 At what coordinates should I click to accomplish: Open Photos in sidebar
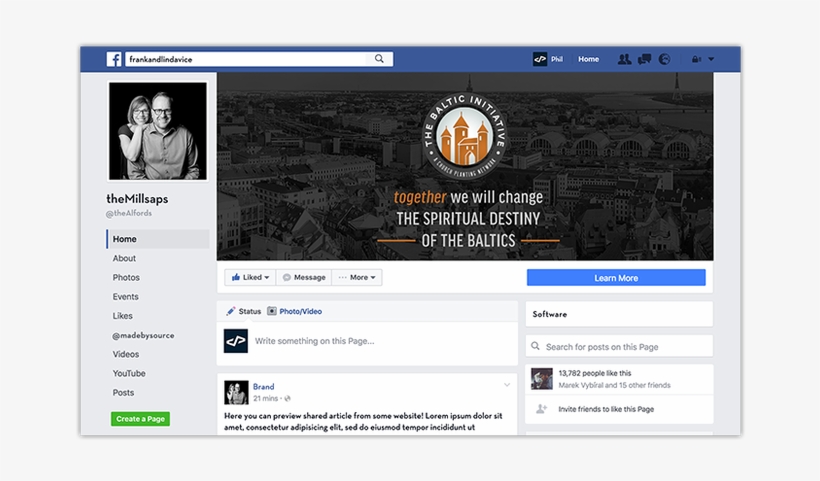(126, 278)
